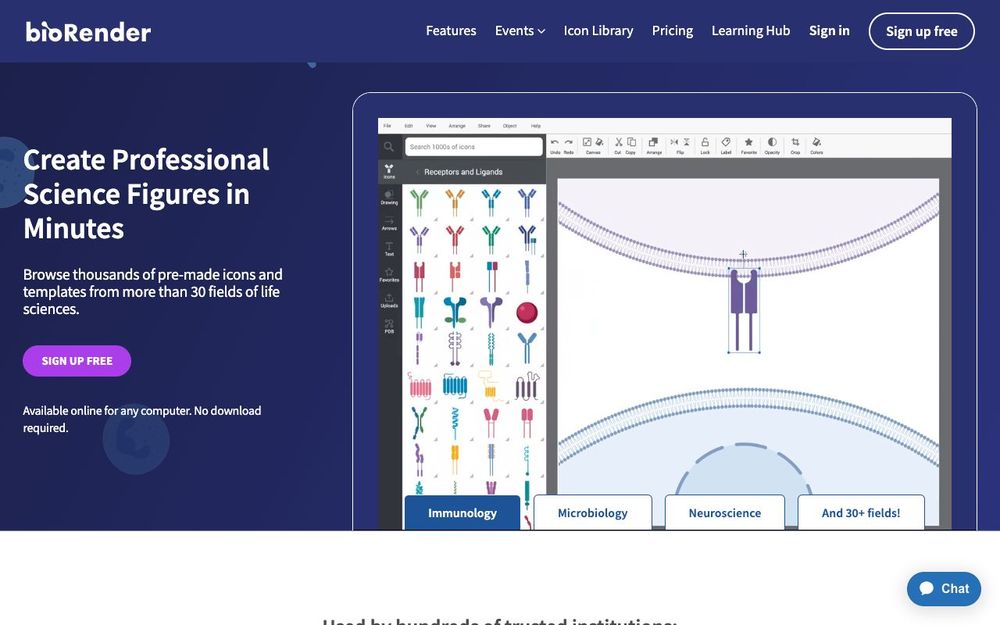Viewport: 1000px width, 625px height.
Task: Switch to the Icons sidebar panel
Action: tap(388, 170)
